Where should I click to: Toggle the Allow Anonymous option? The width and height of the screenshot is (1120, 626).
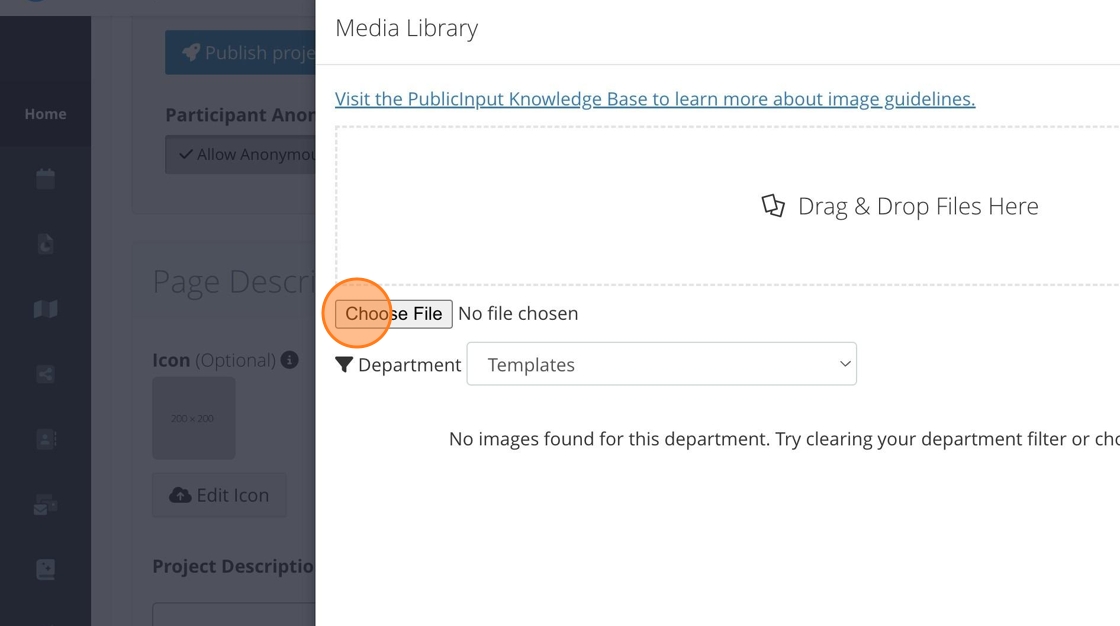coord(241,155)
